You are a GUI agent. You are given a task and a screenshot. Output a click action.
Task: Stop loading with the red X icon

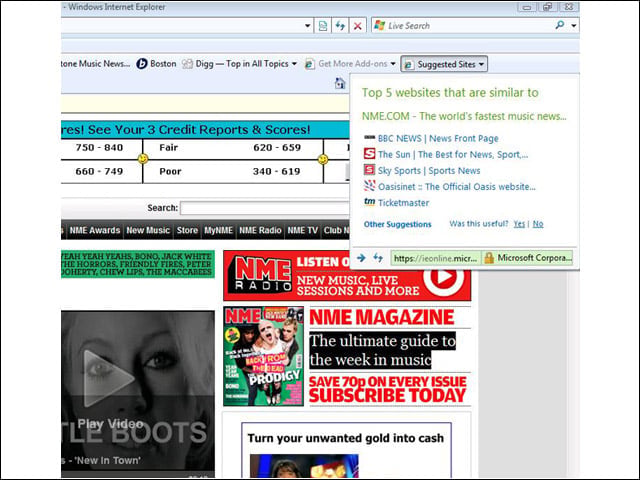(358, 26)
